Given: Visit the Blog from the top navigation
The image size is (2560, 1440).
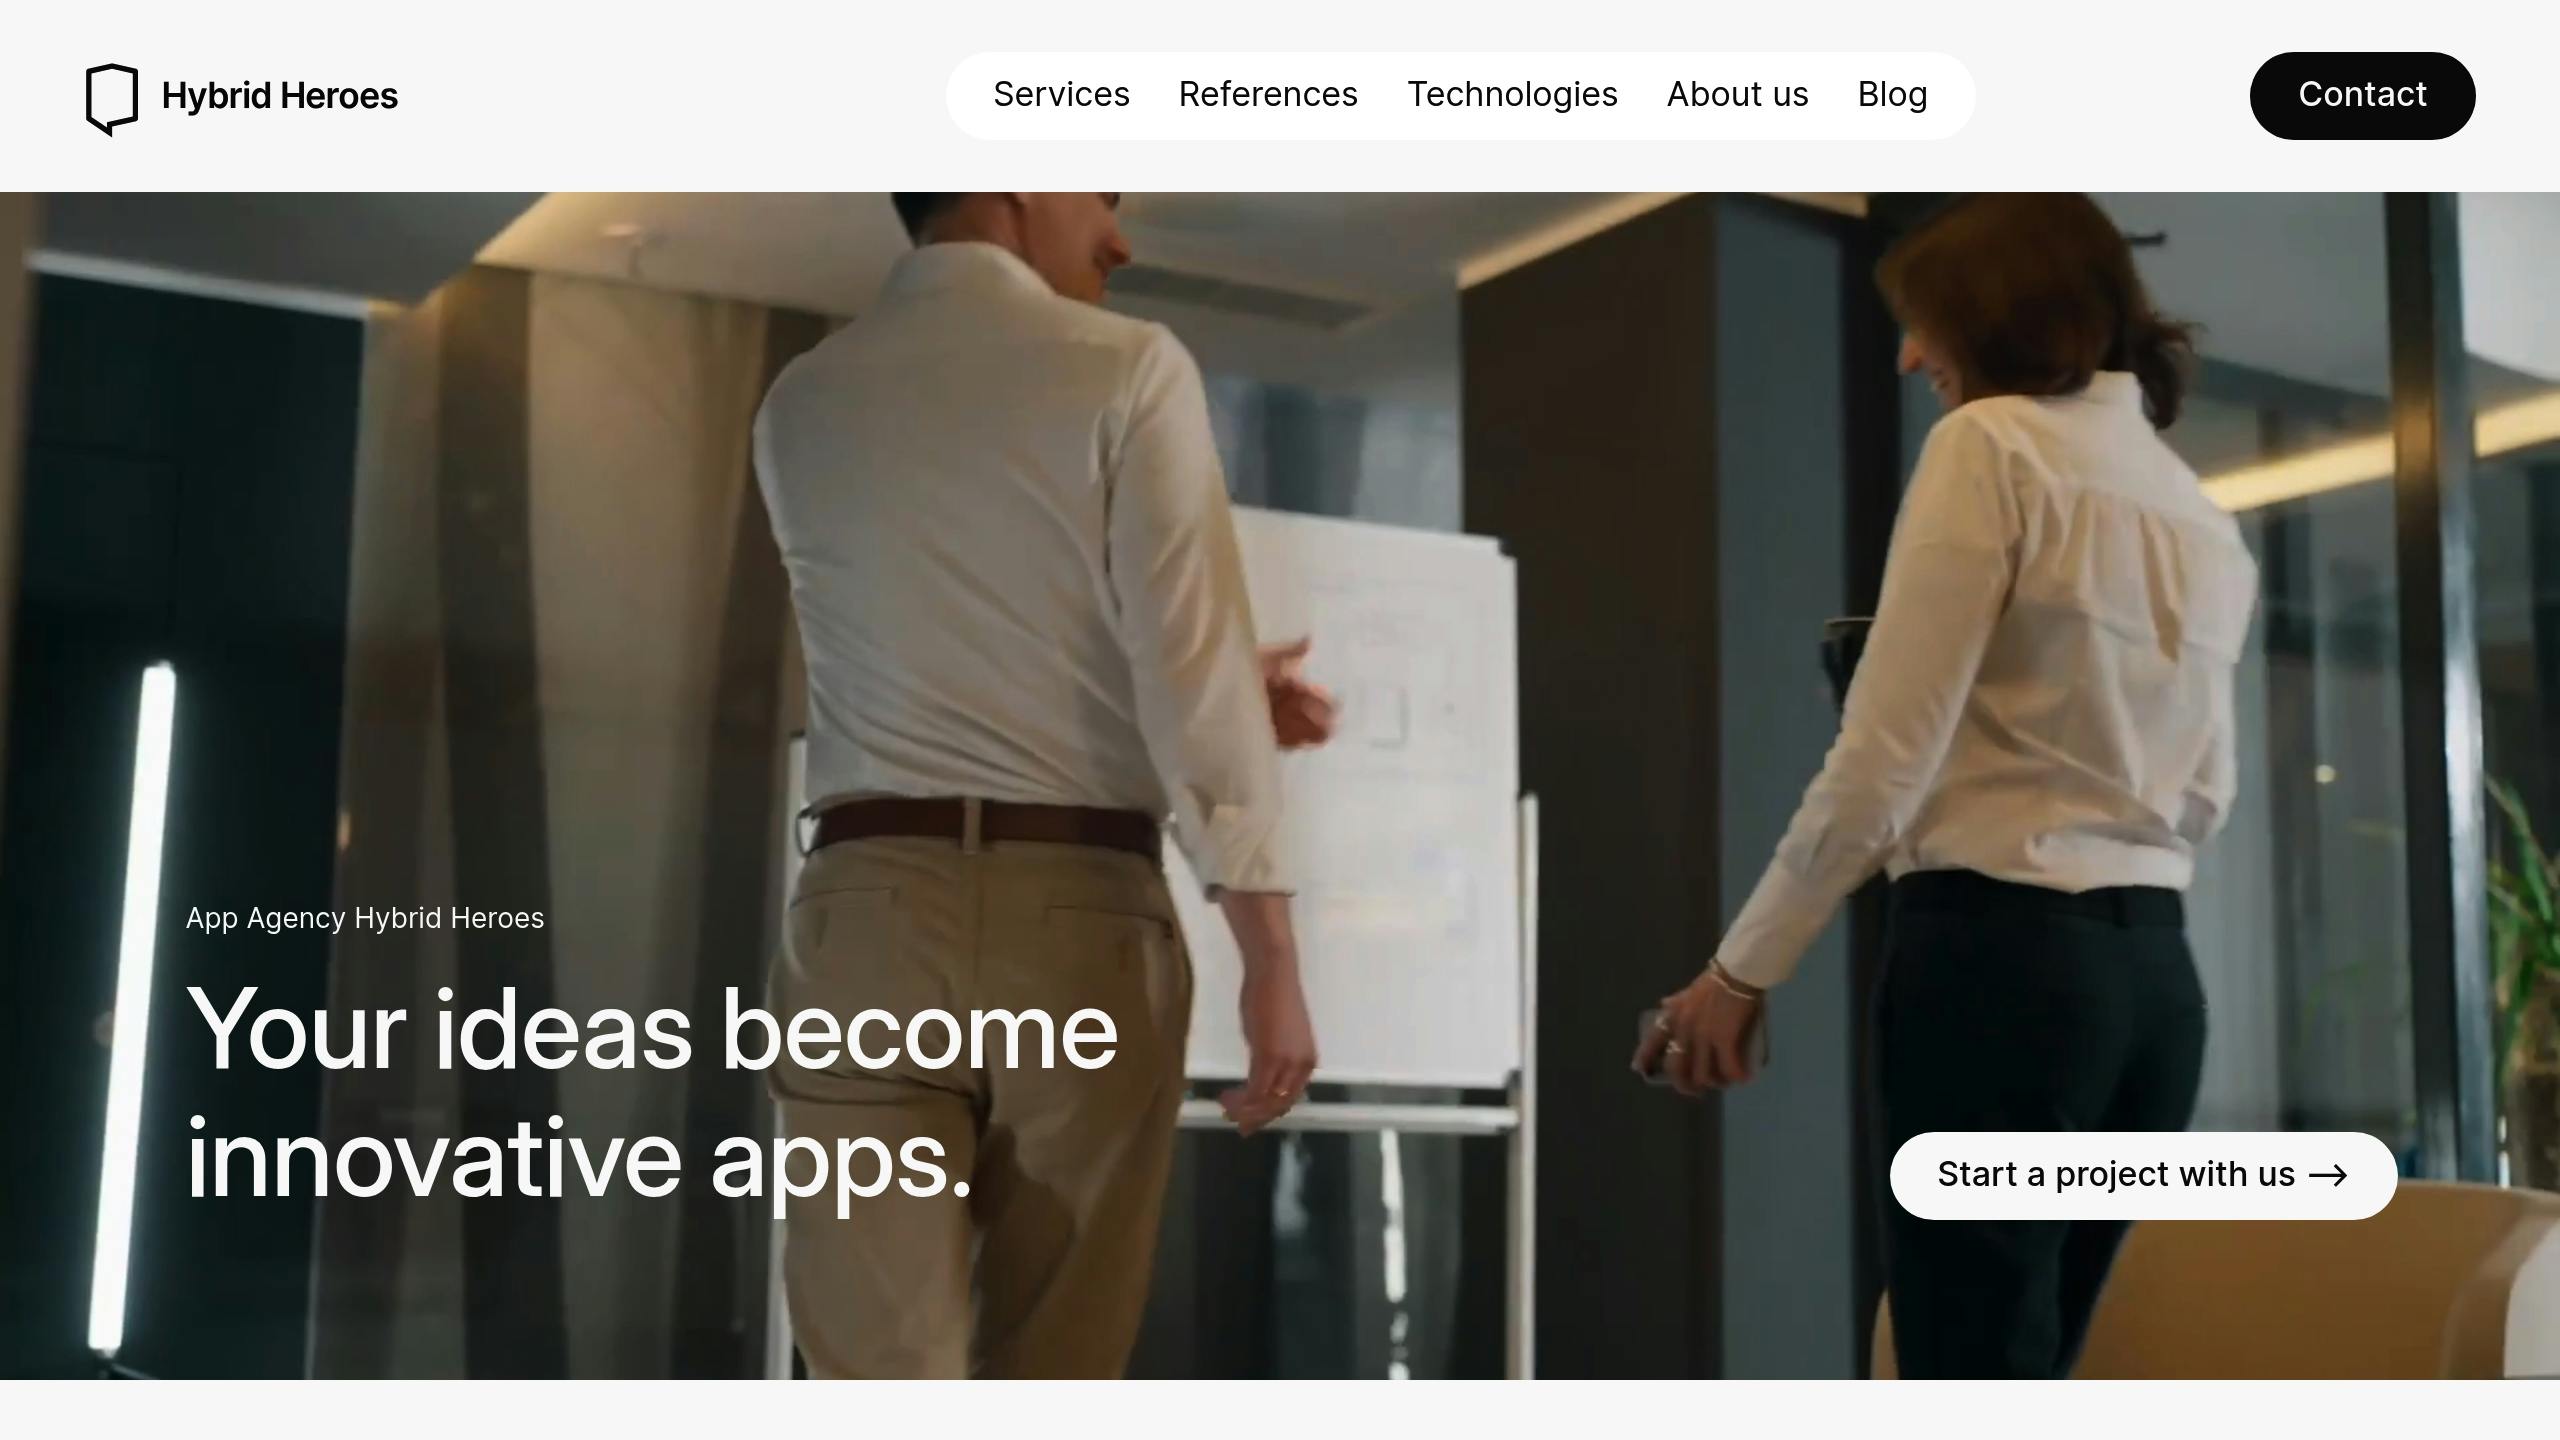Looking at the screenshot, I should (x=1892, y=95).
